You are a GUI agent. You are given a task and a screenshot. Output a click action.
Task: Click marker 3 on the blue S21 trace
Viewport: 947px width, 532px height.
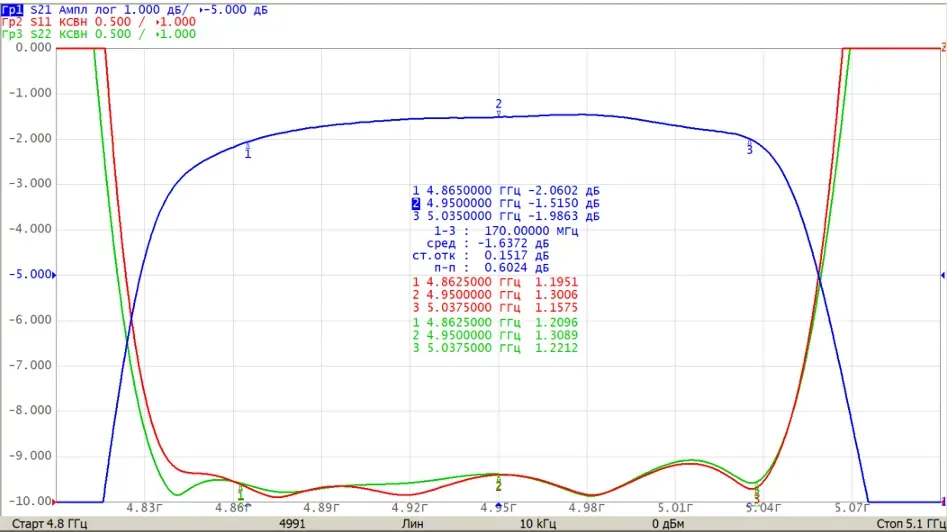point(750,147)
